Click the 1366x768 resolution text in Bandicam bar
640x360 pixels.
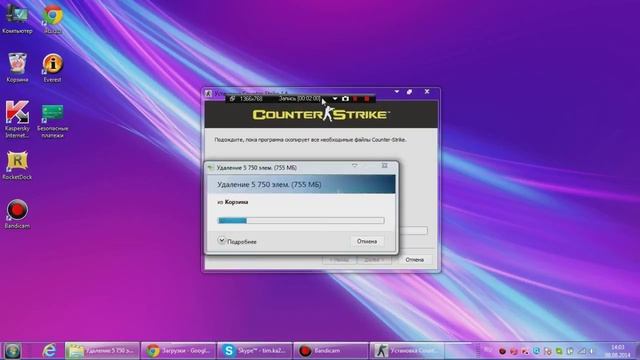[x=251, y=99]
